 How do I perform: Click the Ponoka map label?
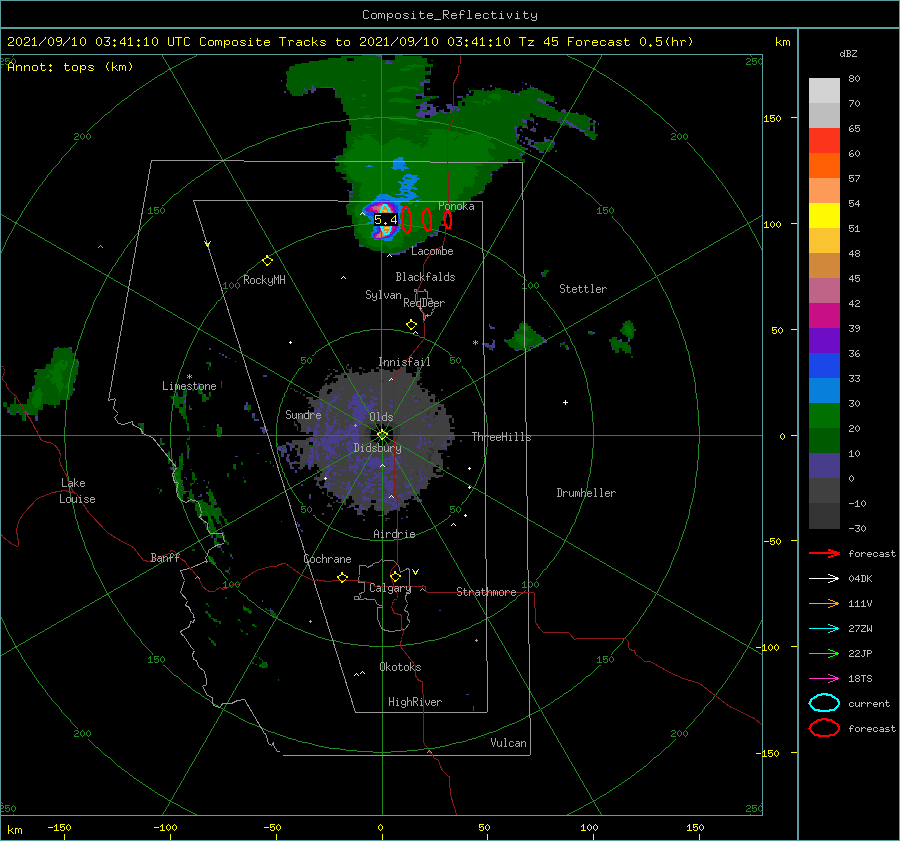(x=456, y=206)
